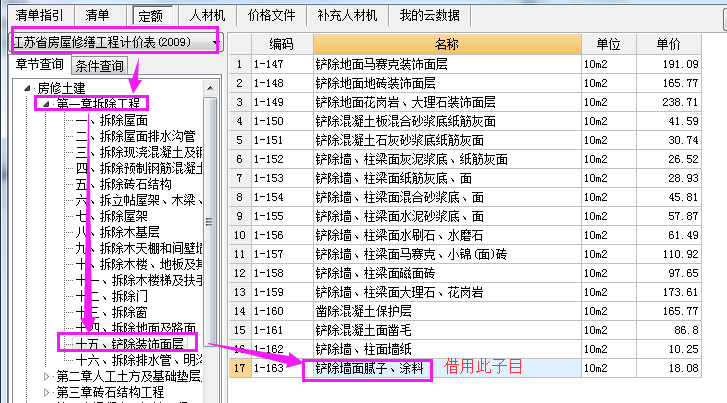The width and height of the screenshot is (727, 403).
Task: Select tree item 十三、拆除窗
Action: click(x=112, y=312)
